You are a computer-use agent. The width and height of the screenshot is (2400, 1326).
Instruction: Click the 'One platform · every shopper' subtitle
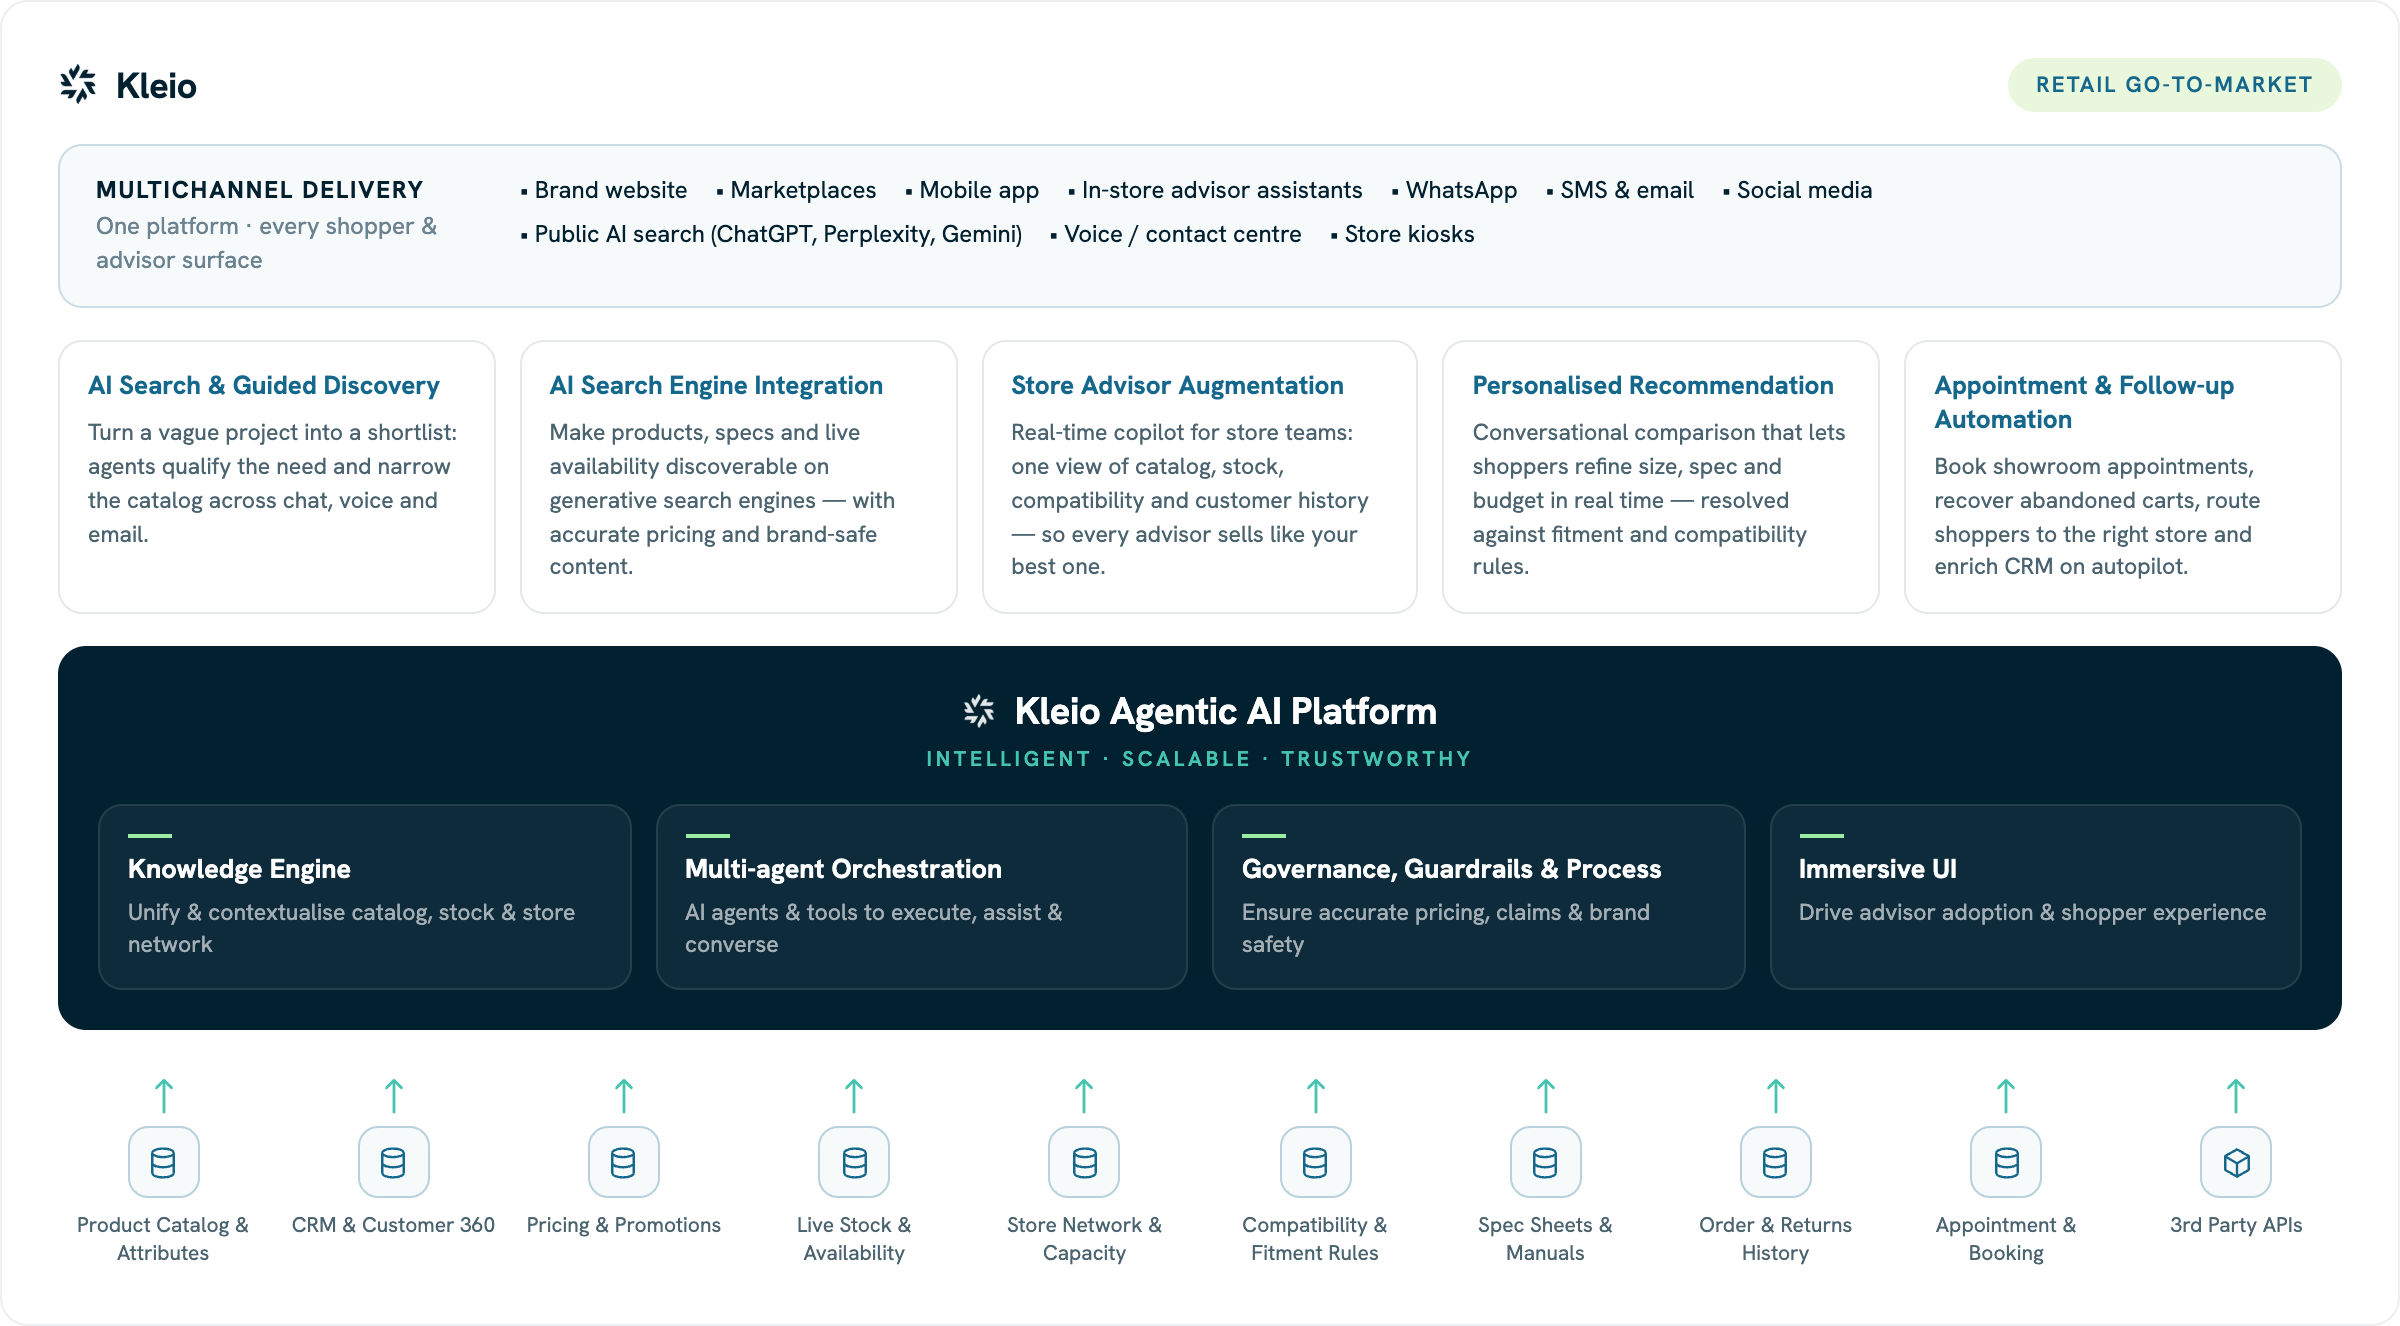(266, 243)
